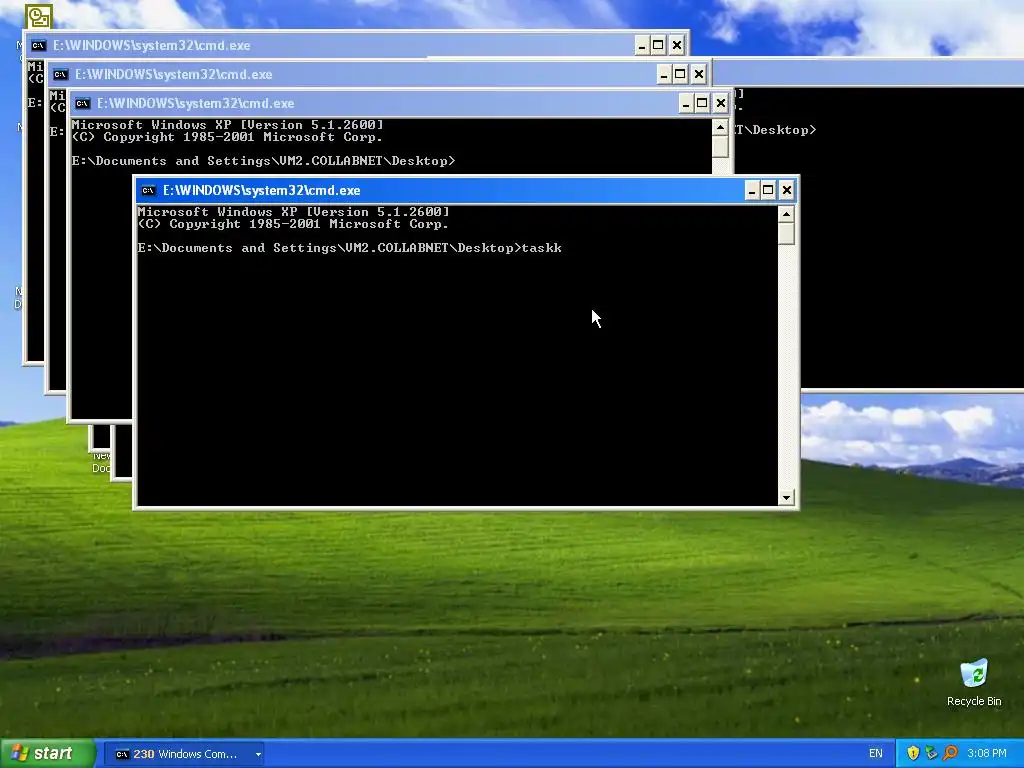This screenshot has width=1024, height=768.
Task: Minimize the second cmd window
Action: click(664, 74)
